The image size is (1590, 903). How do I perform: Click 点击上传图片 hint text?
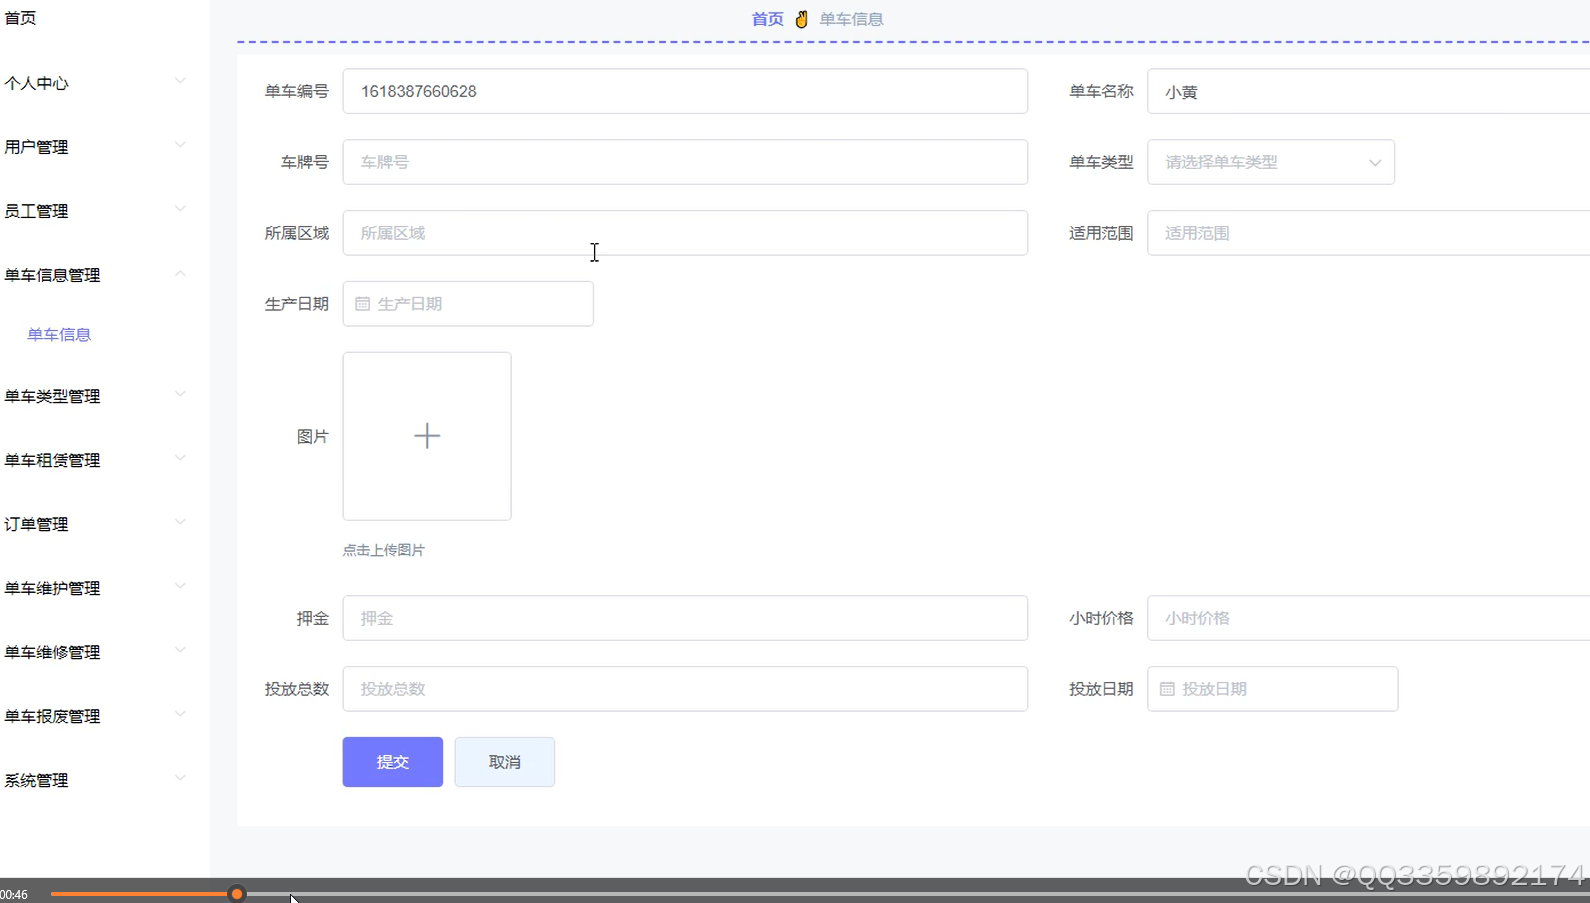(x=384, y=550)
